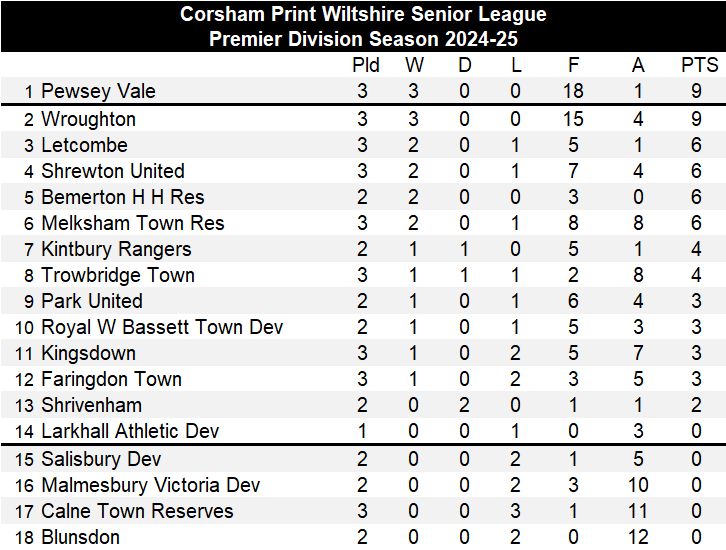Click Pewsey Vale's goals-for value 18
Screen dimensions: 726x550
[x=573, y=92]
